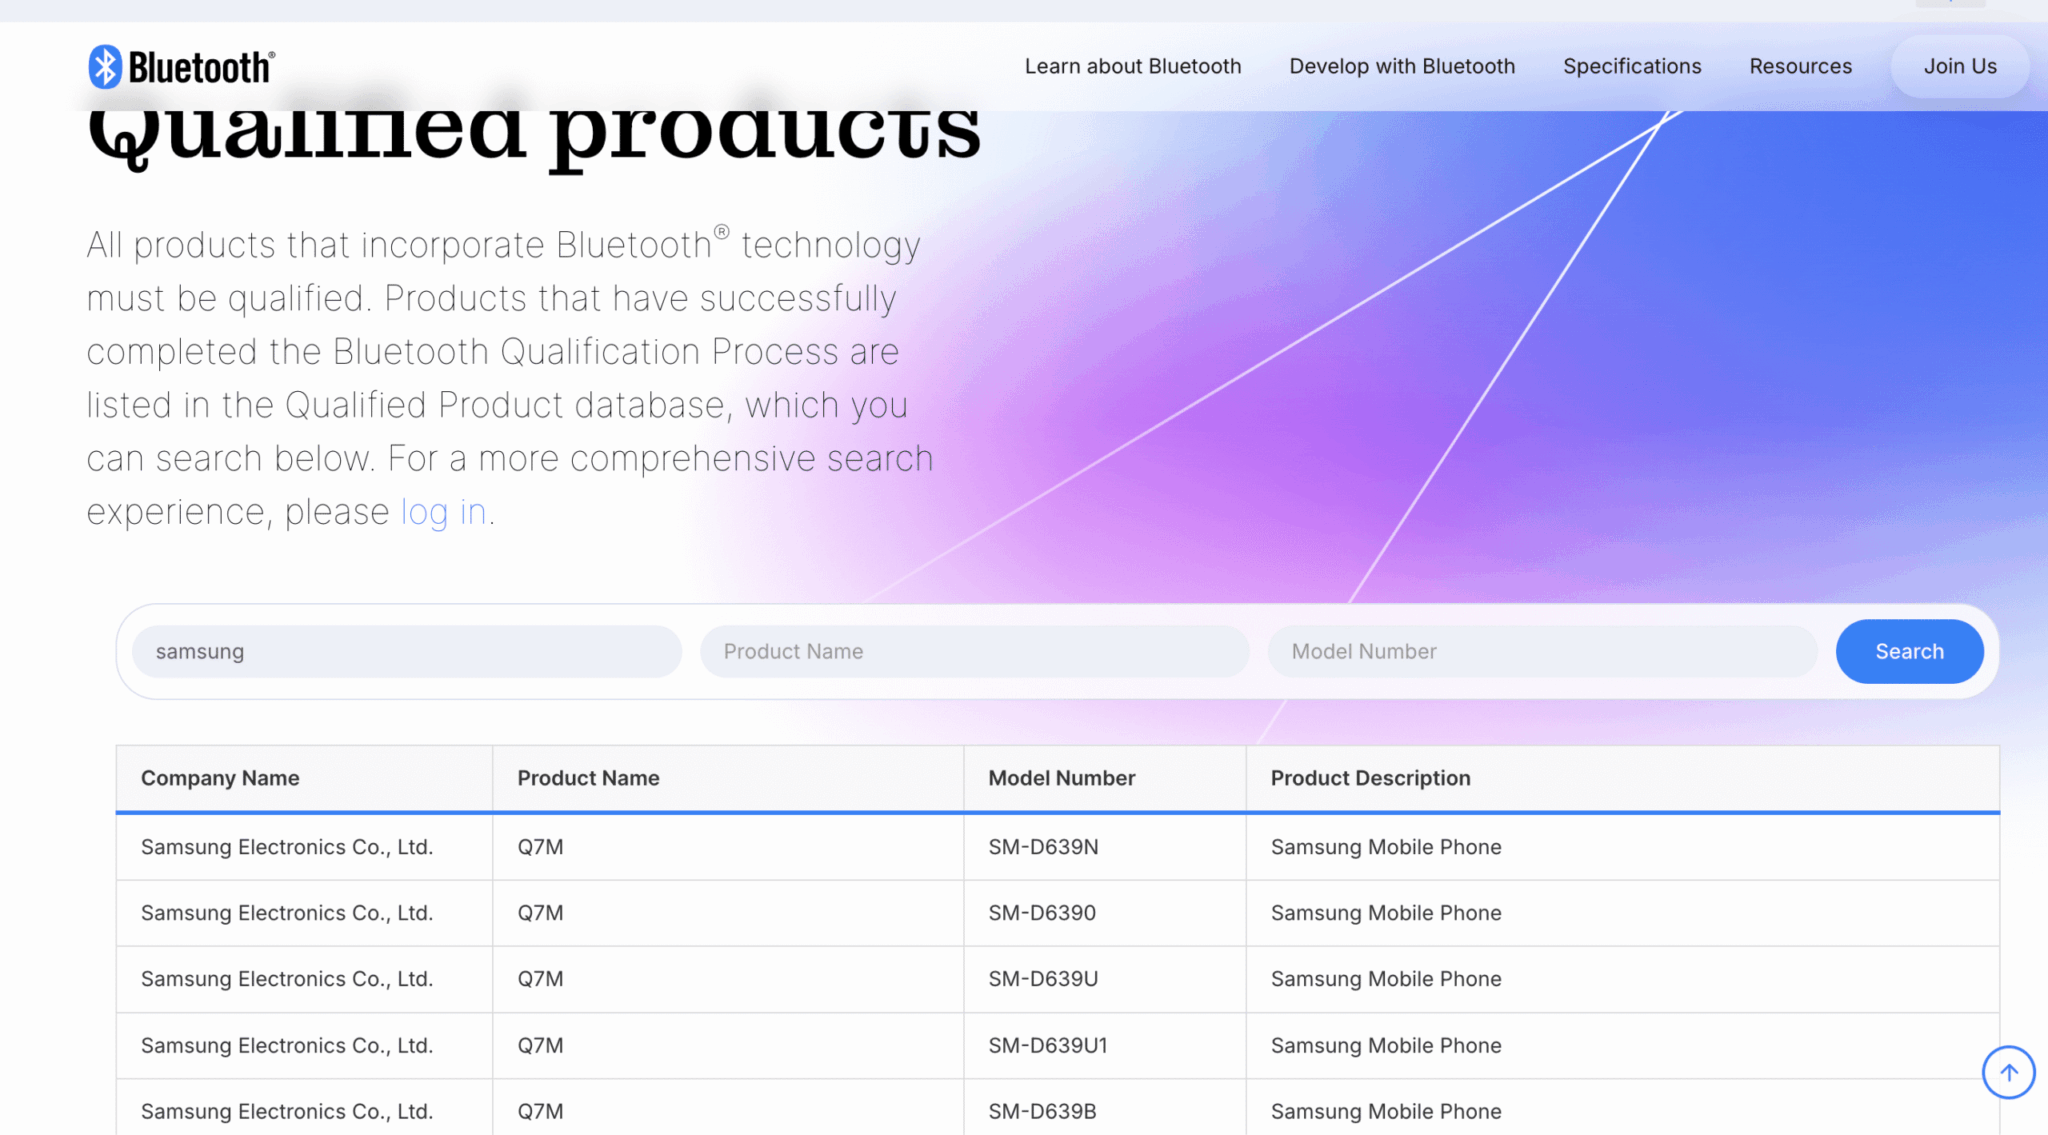Select the SM-D639U1 model cell
The height and width of the screenshot is (1135, 2048).
(1047, 1045)
